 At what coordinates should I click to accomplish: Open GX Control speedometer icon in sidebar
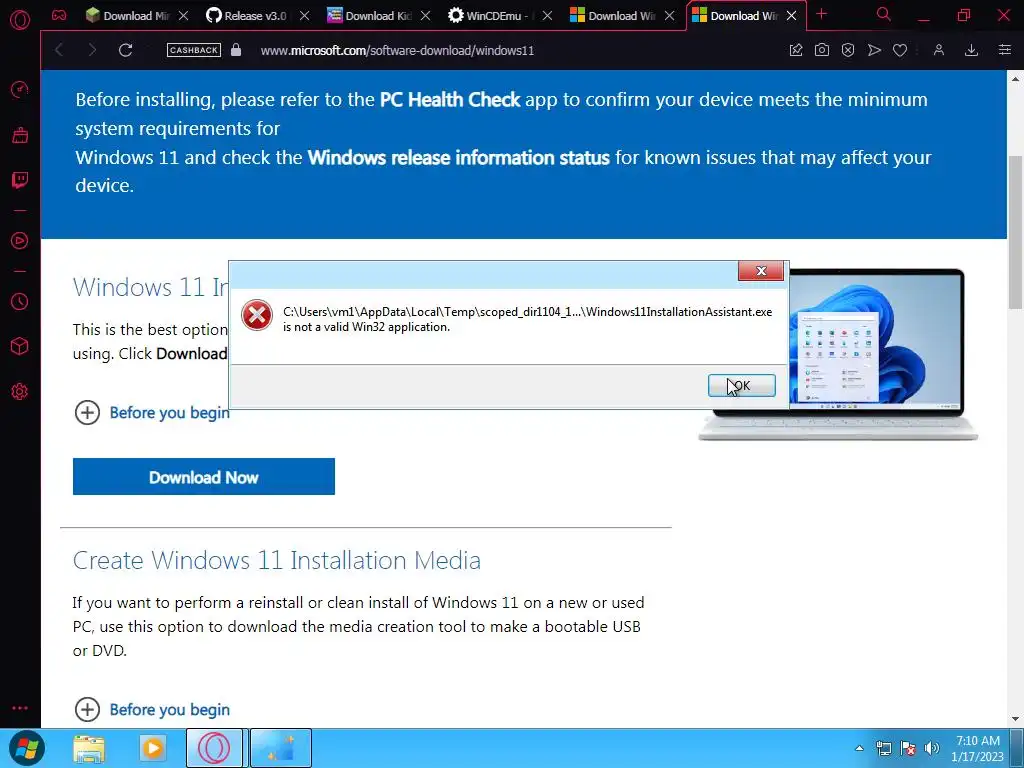[20, 89]
